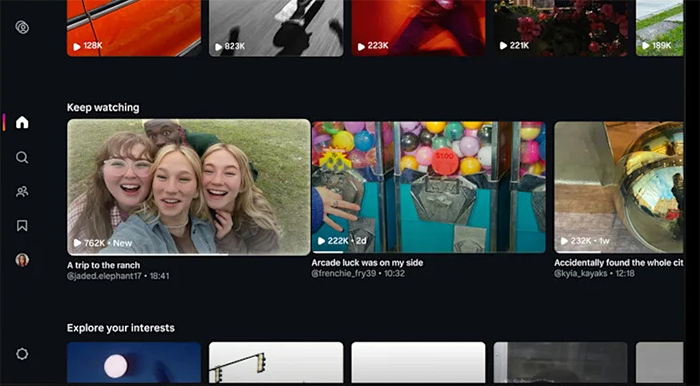Open @kyia_kayaks profile
This screenshot has height=386, width=700.
coord(581,274)
